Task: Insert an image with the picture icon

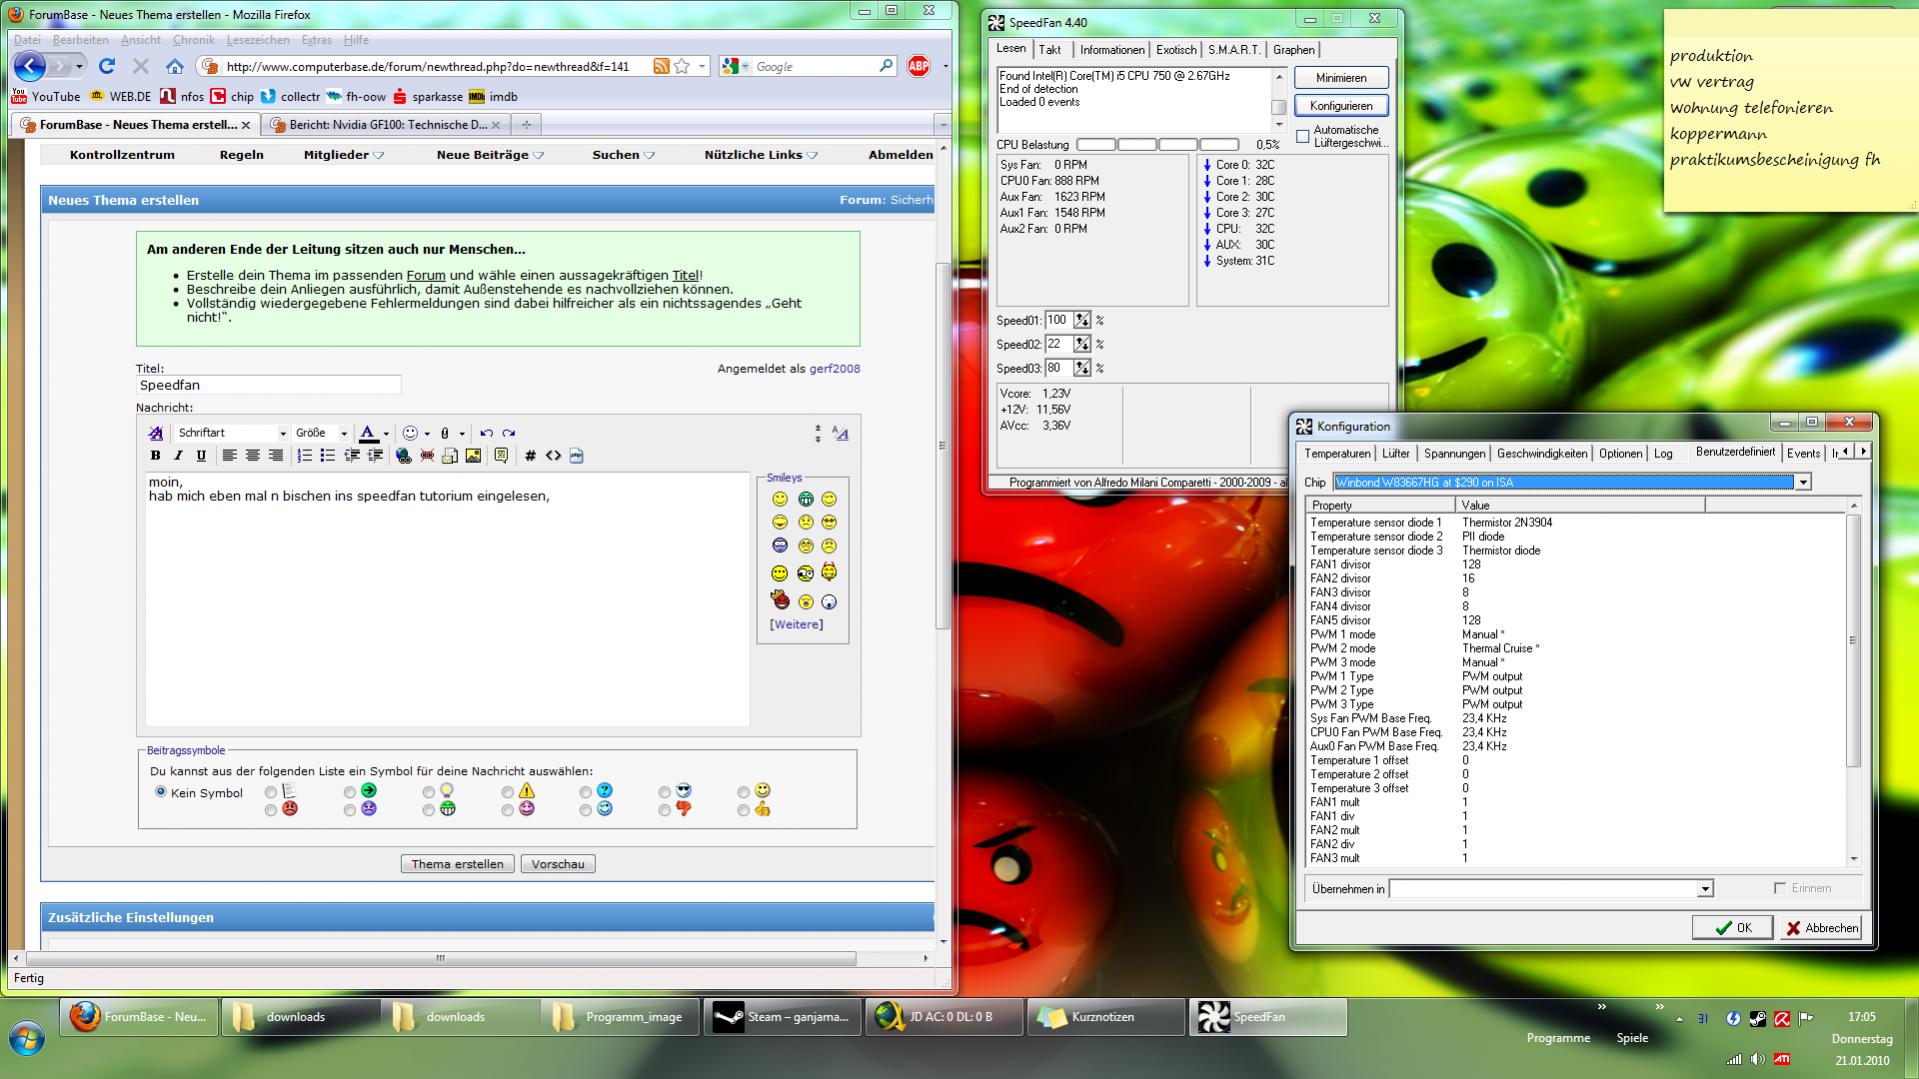Action: click(473, 456)
